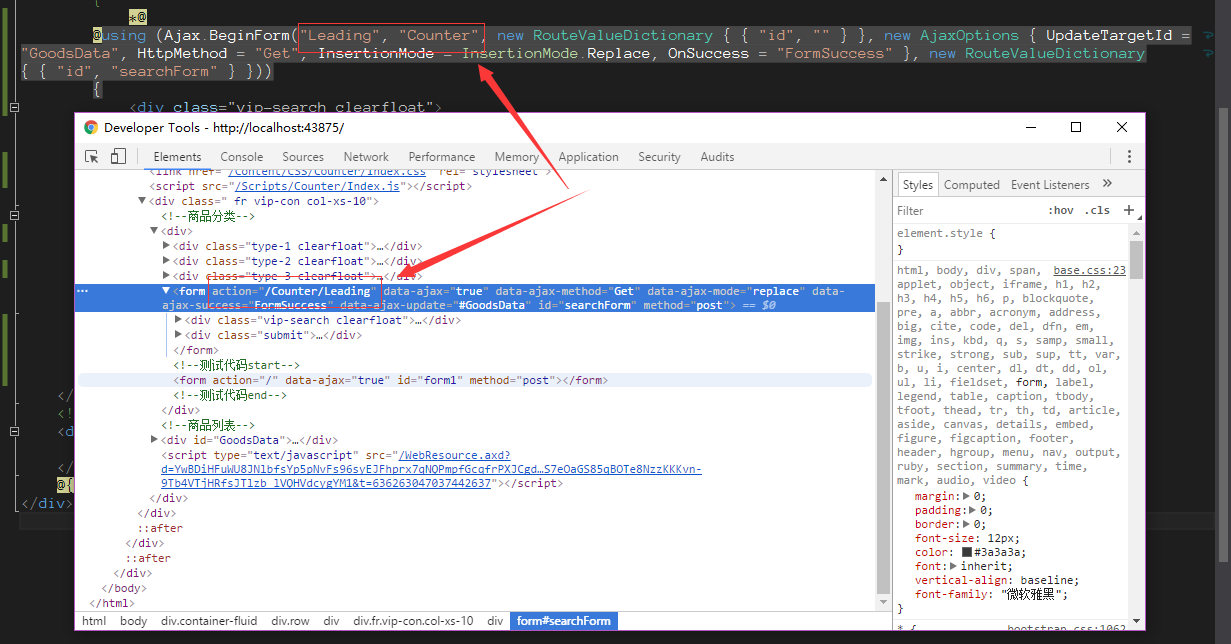Go to the Network tab
The width and height of the screenshot is (1231, 644).
point(366,157)
